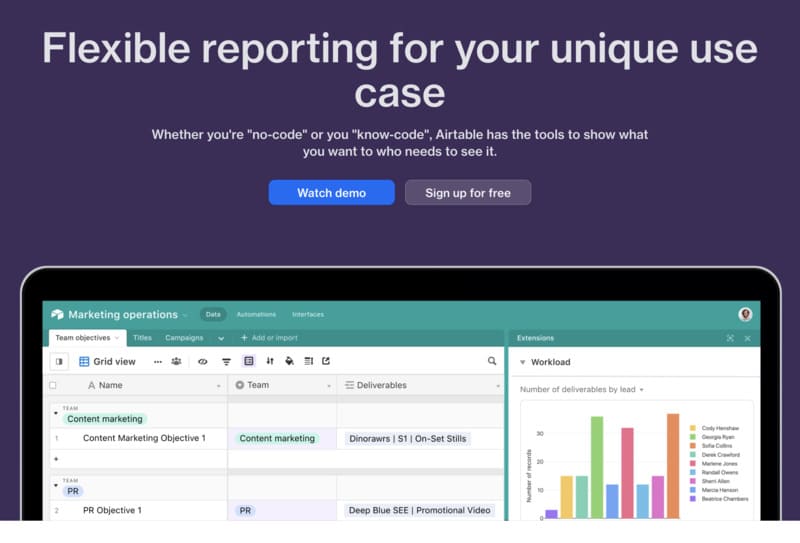Screen dimensions: 800x543
Task: Click the Sign up for free button
Action: point(468,192)
